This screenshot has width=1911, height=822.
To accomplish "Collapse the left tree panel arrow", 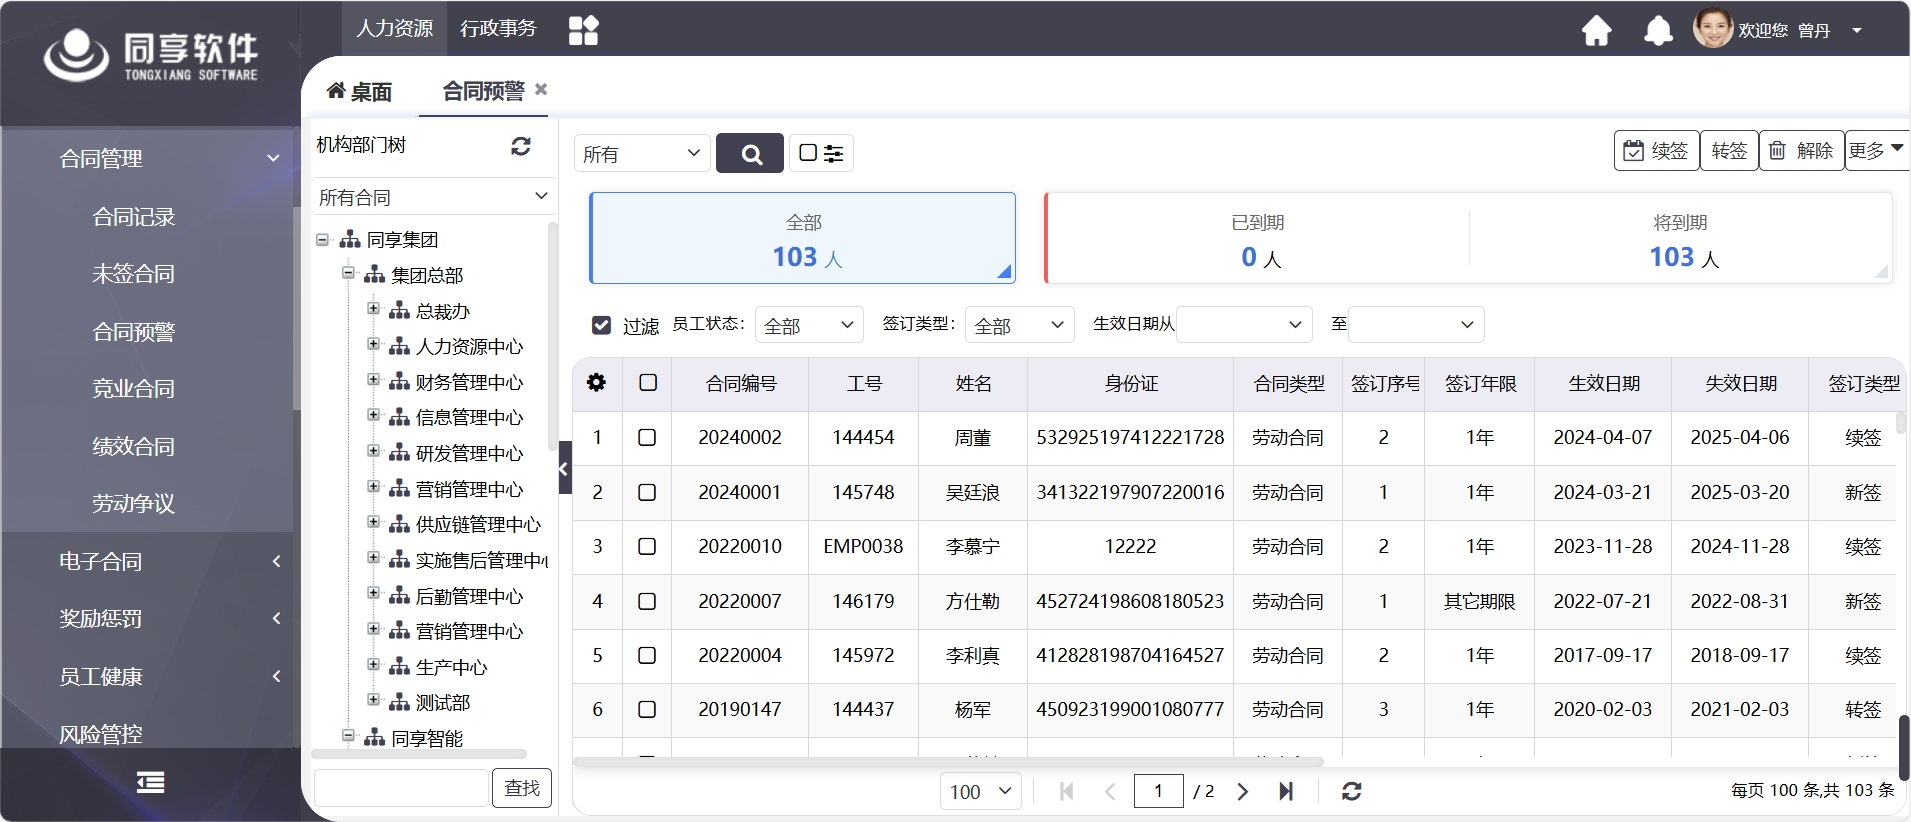I will tap(565, 467).
